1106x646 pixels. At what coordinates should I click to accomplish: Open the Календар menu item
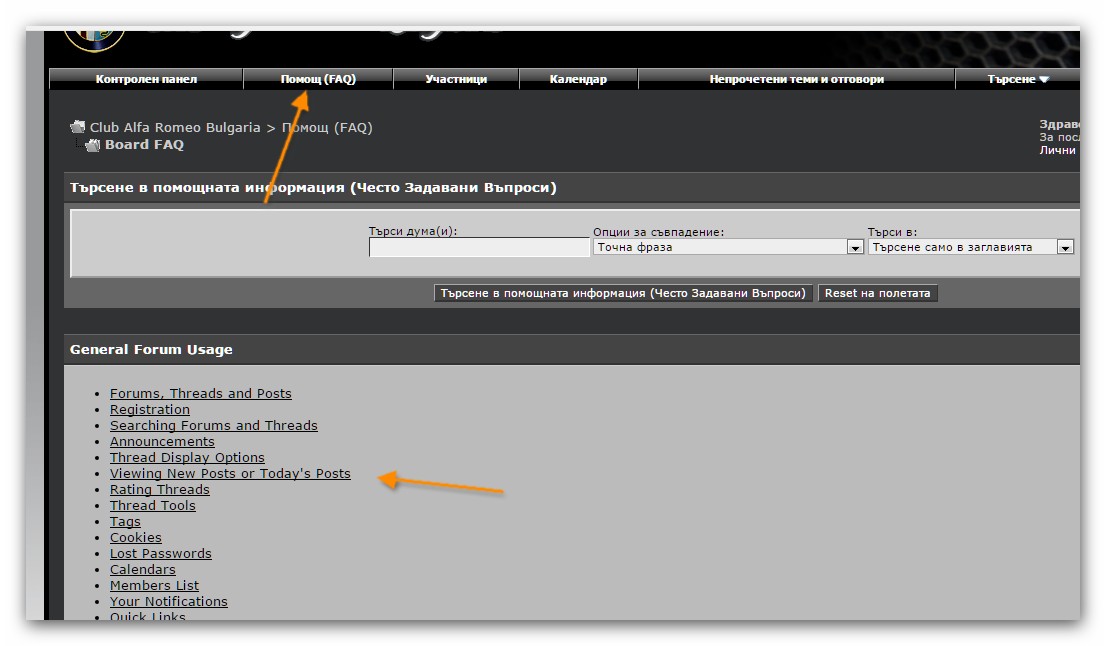click(x=578, y=79)
